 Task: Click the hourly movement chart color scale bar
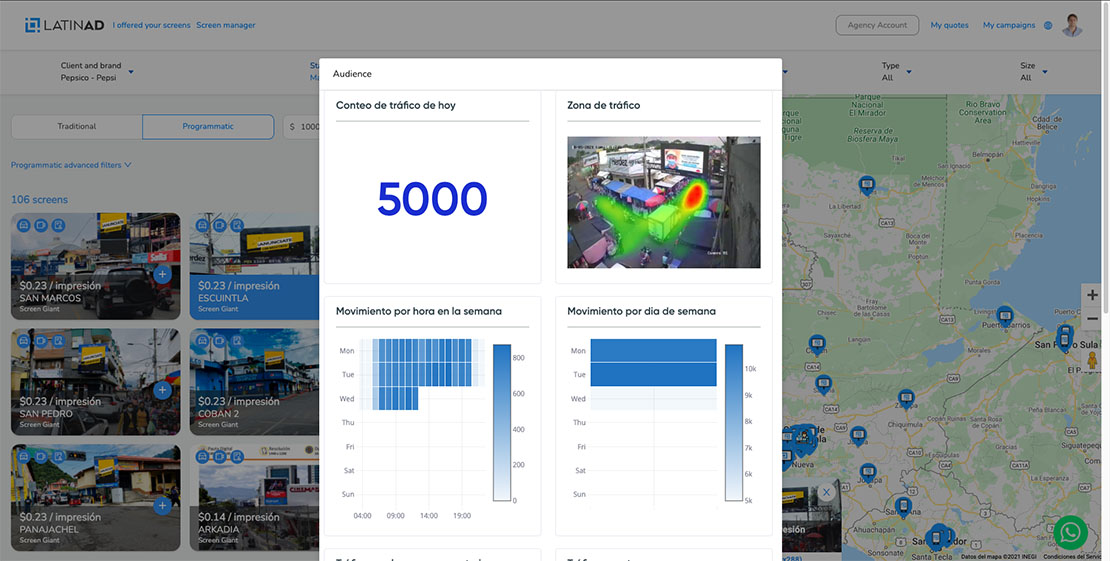coord(501,423)
